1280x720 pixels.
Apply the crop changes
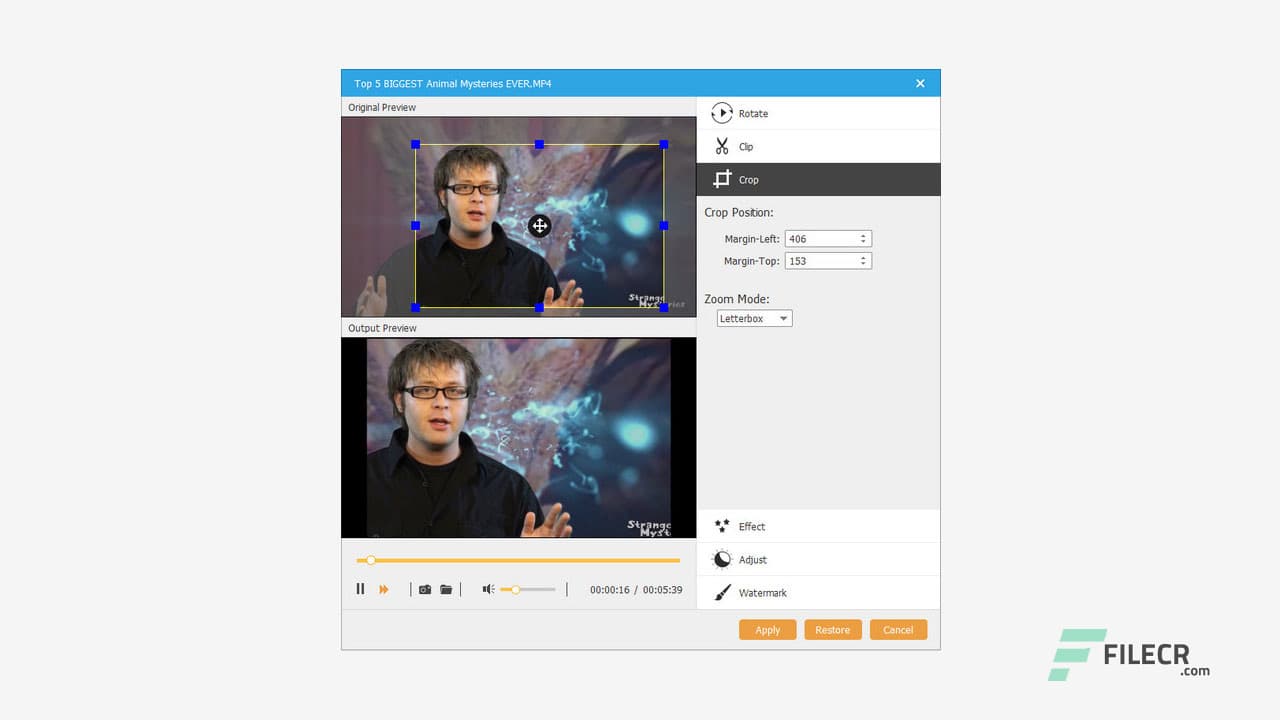[x=767, y=630]
